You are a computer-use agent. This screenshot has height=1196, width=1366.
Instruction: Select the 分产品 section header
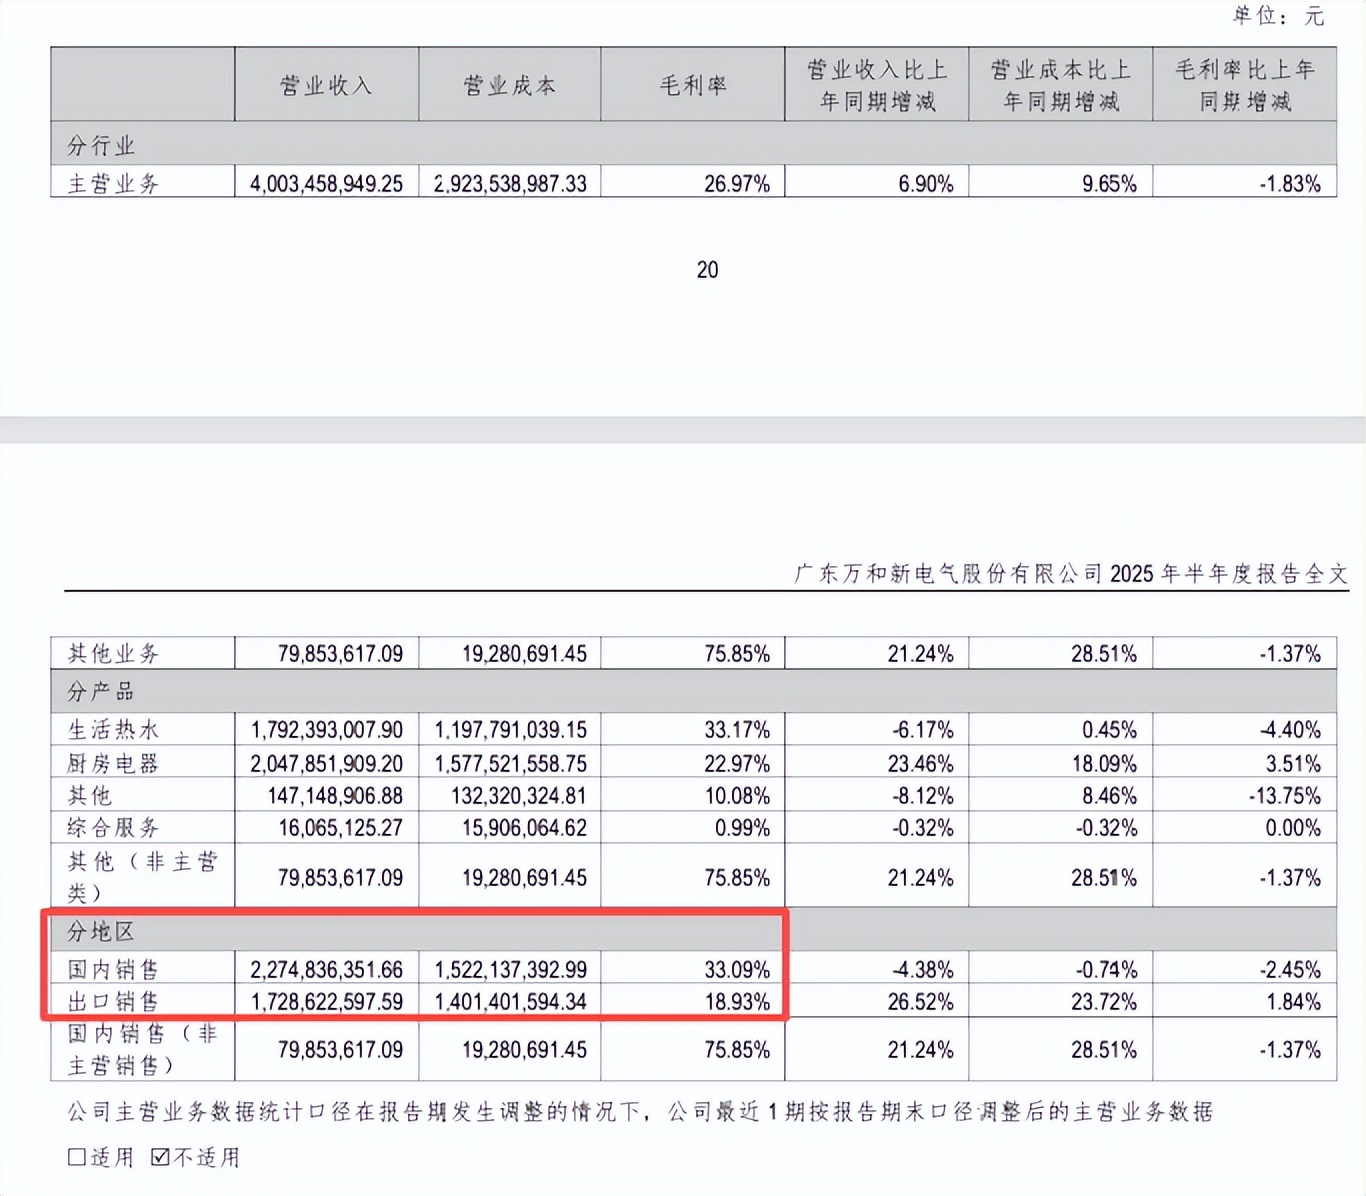coord(100,692)
